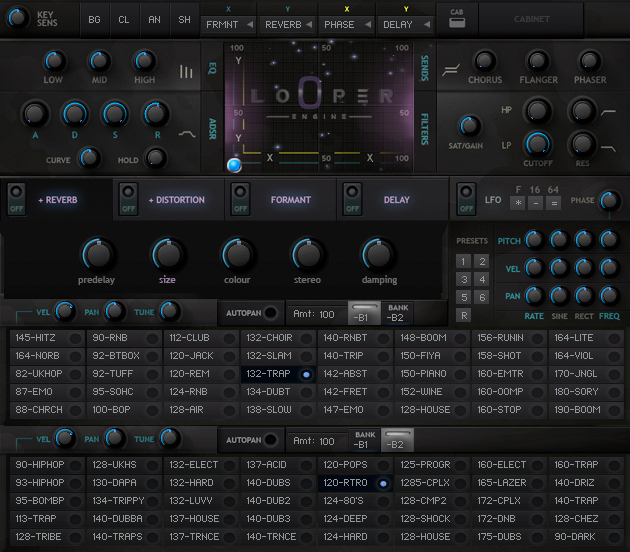Select the 175-DUBS loop

click(x=509, y=537)
